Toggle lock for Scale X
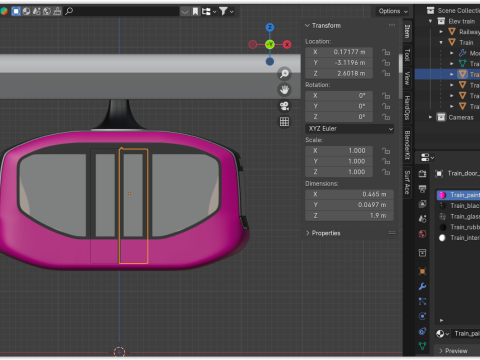Screen dimensions: 480x360 386,151
